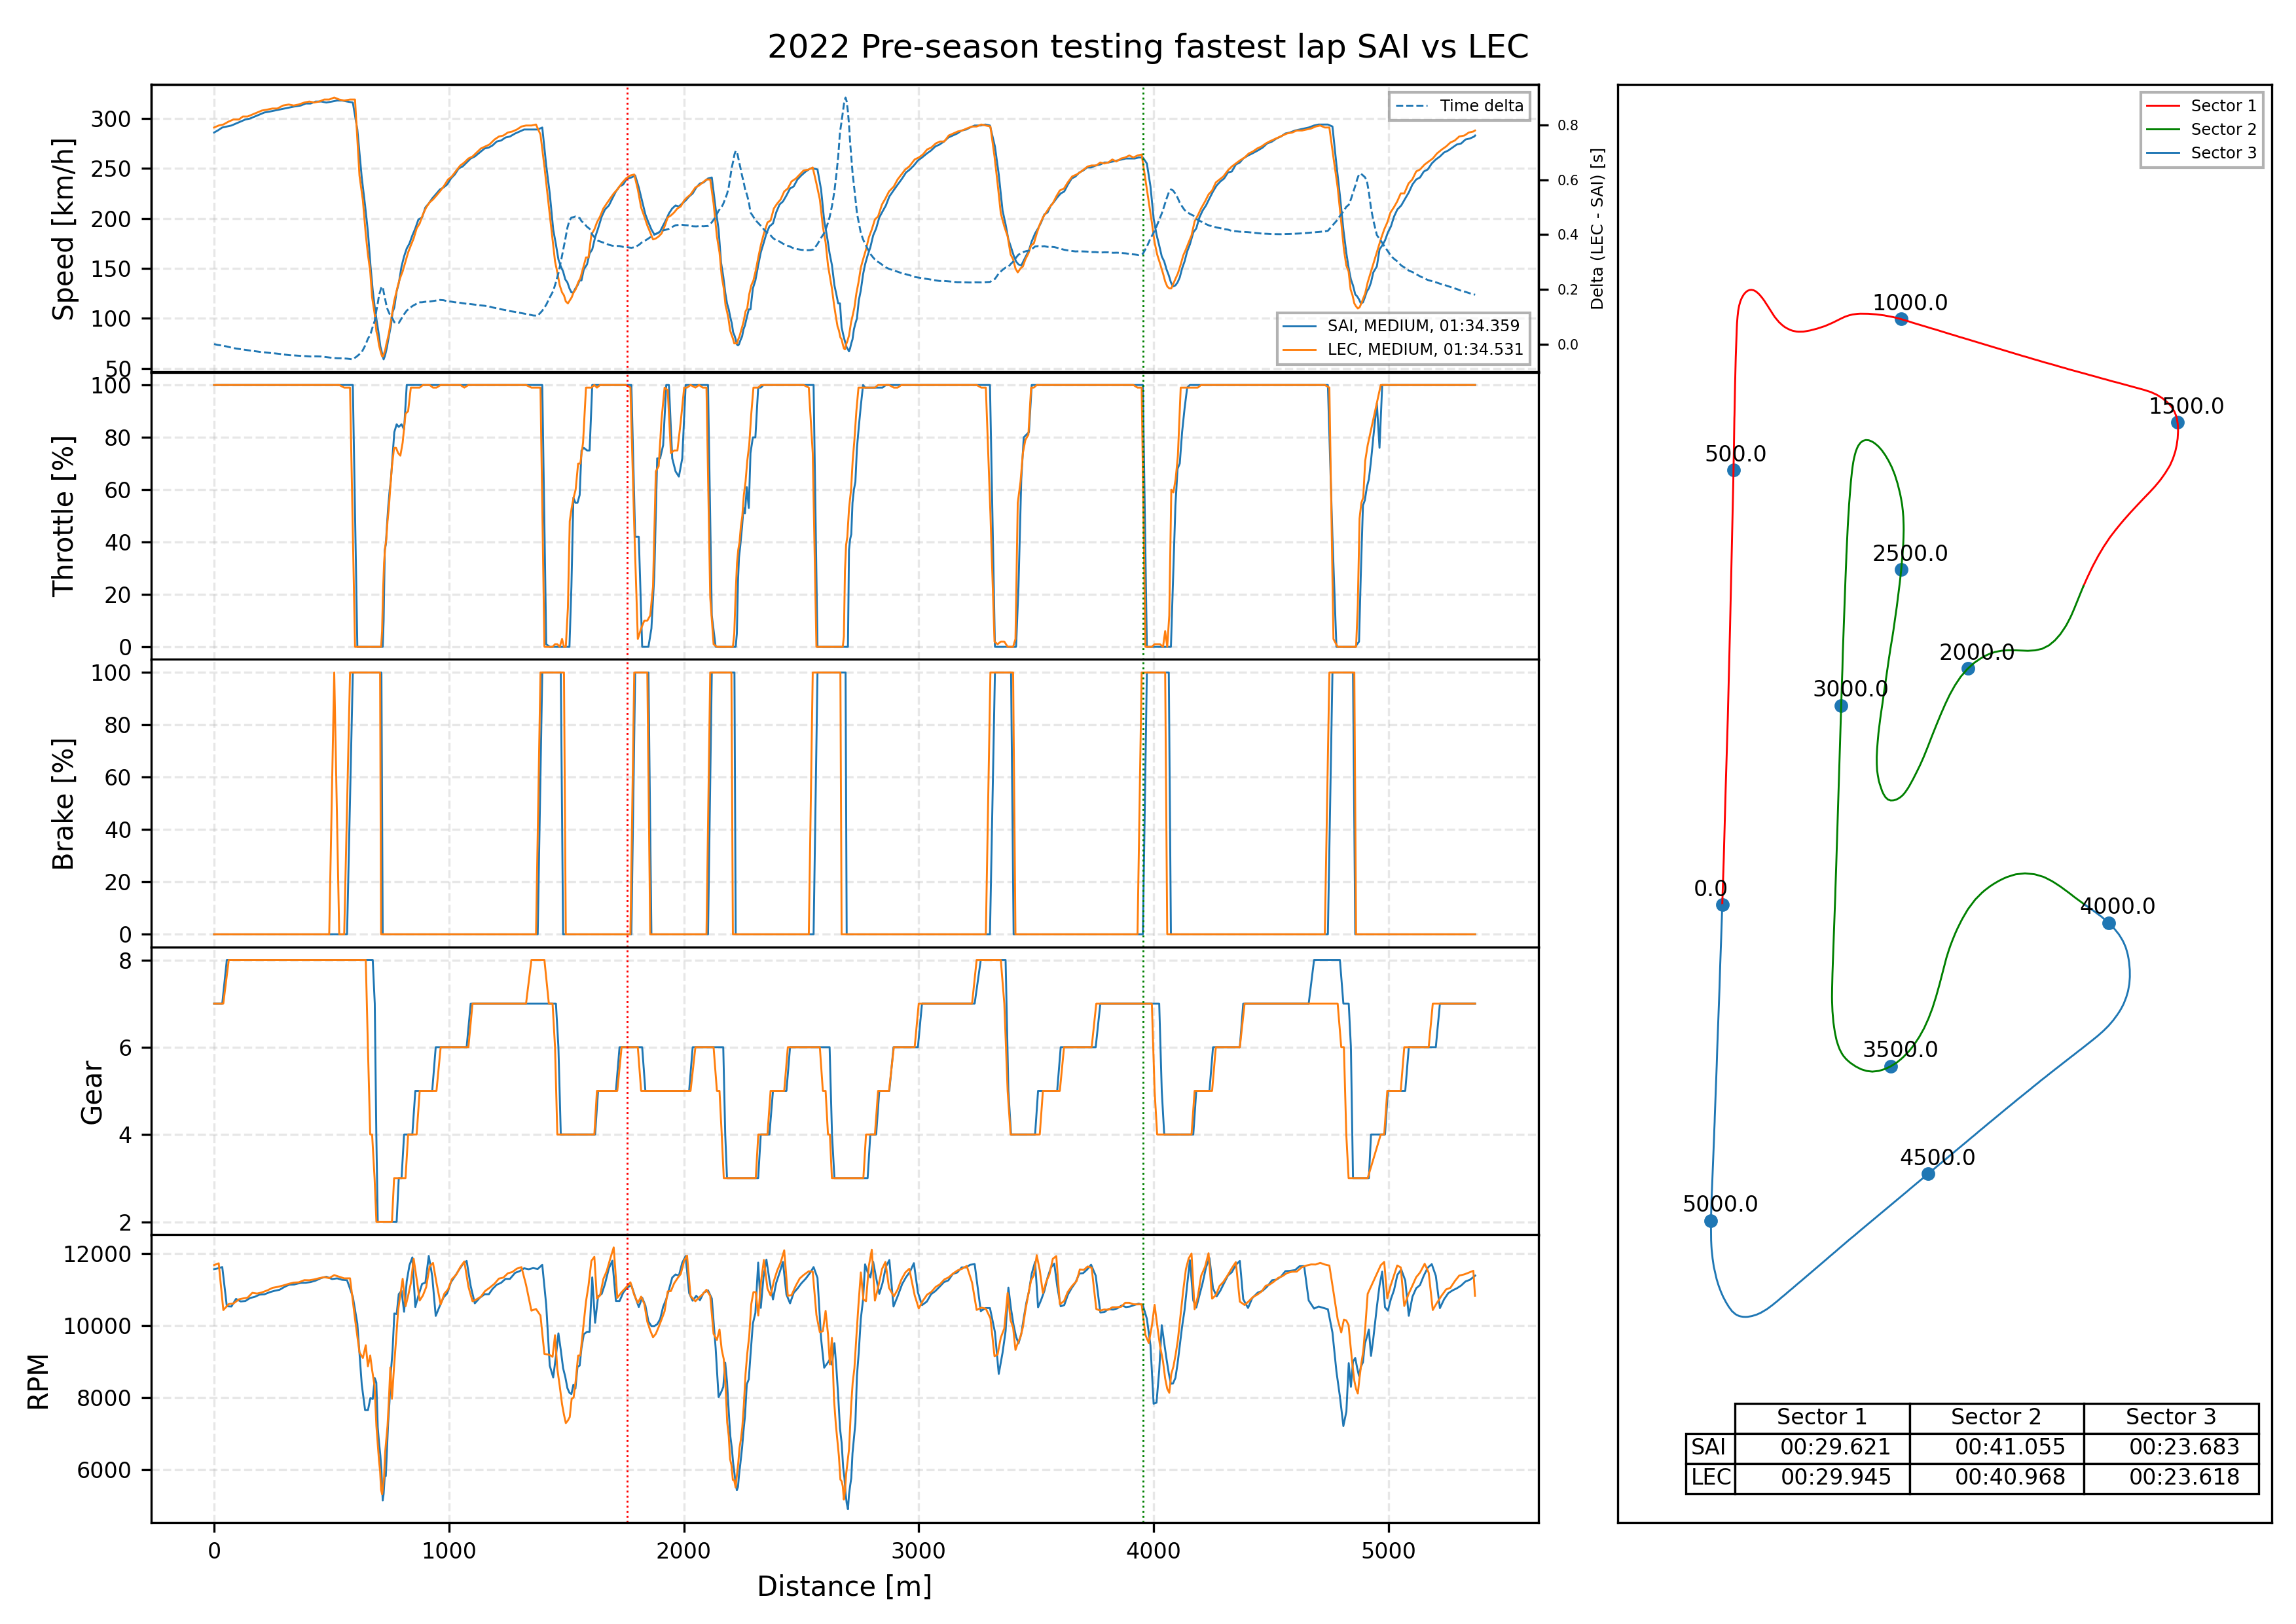The width and height of the screenshot is (2296, 1624).
Task: Click the table cell '00:23.683'
Action: [x=2171, y=1448]
